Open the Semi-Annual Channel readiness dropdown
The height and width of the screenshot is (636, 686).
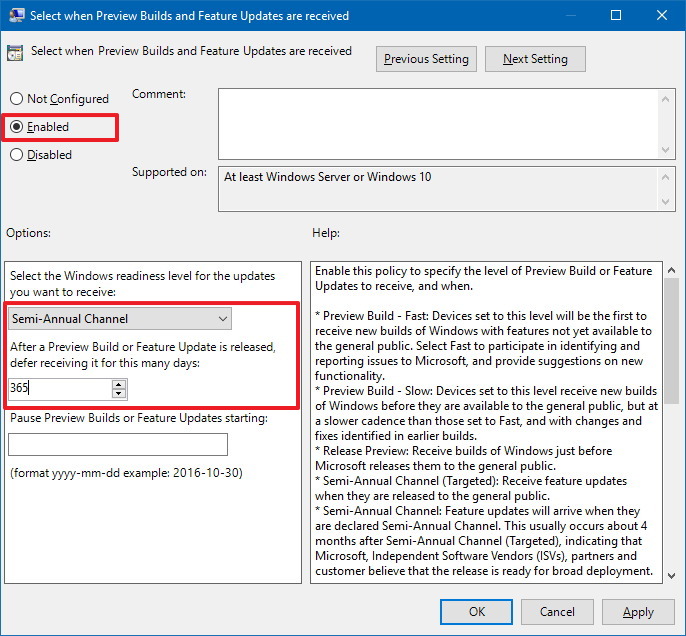pos(120,318)
